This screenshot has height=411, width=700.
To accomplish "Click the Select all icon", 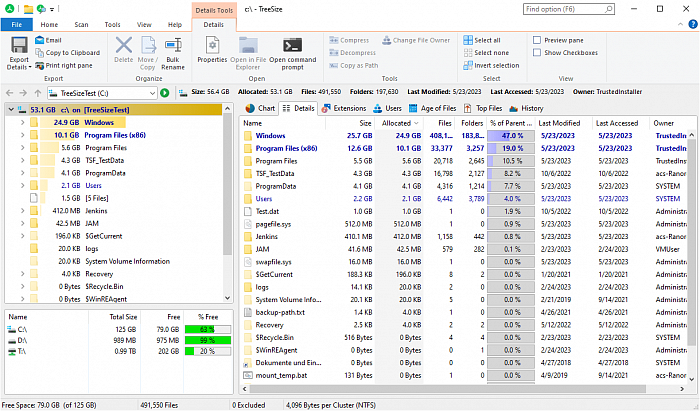I will 467,40.
